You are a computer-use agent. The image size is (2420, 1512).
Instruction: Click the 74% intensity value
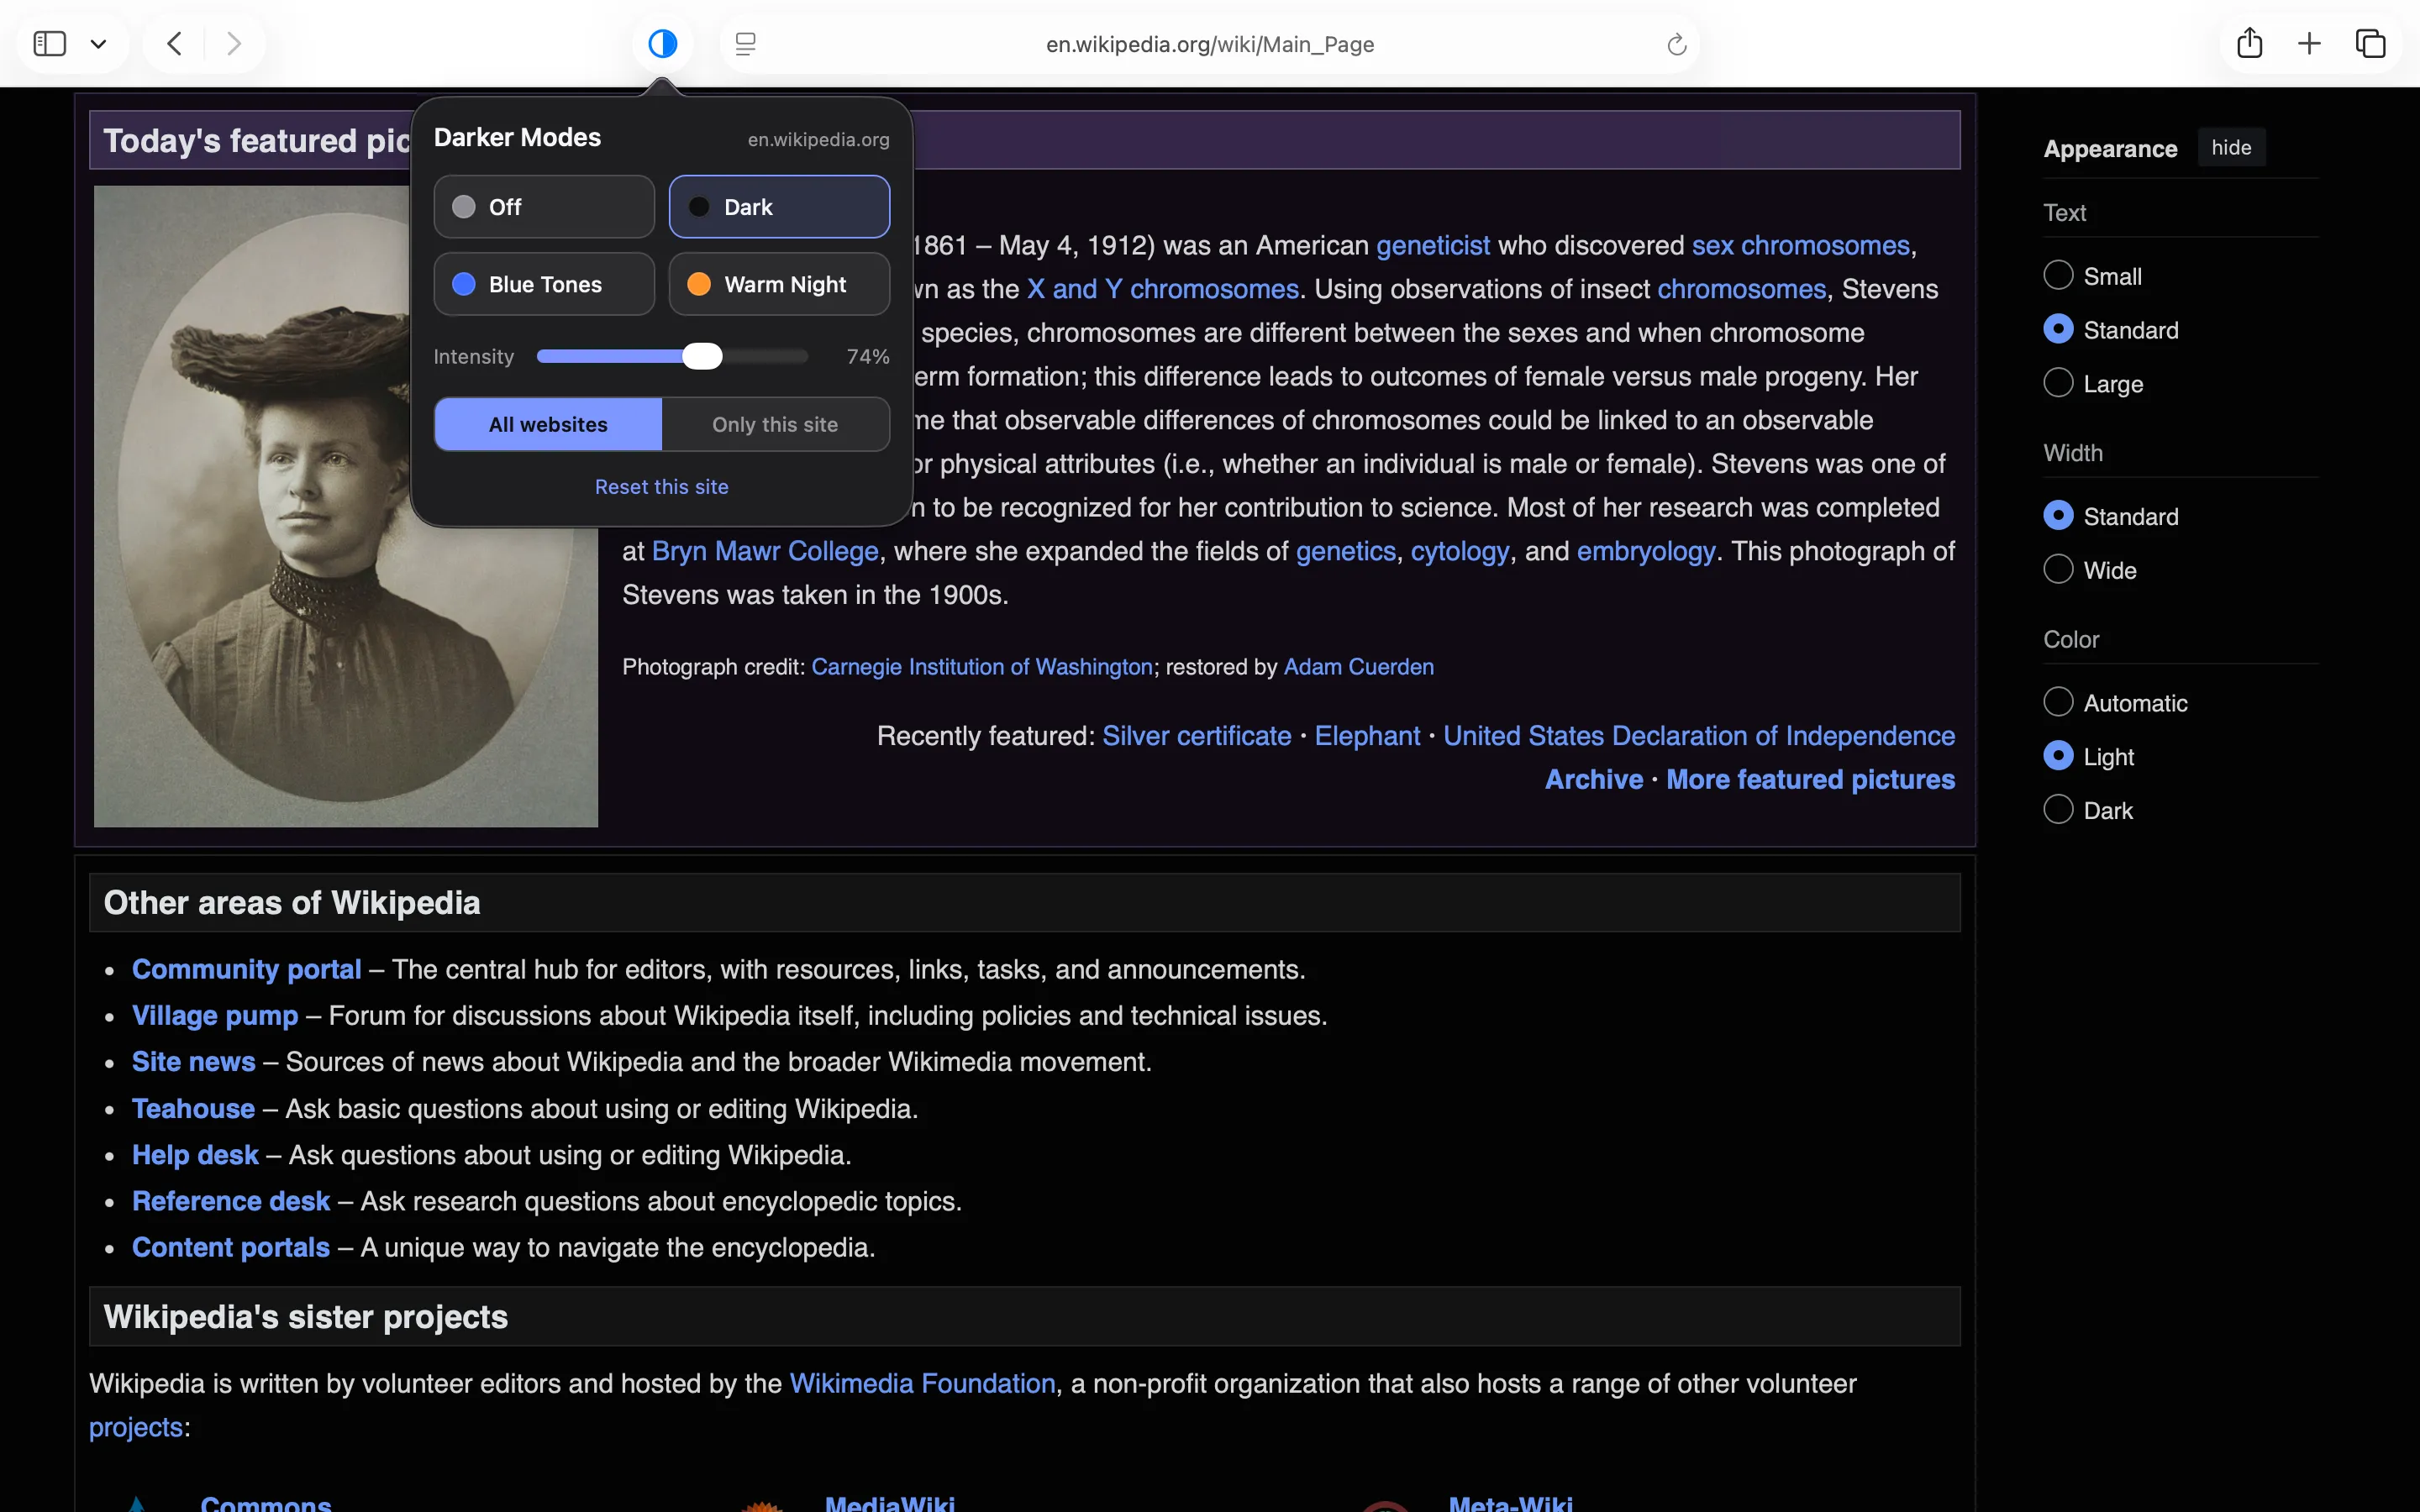click(x=867, y=357)
